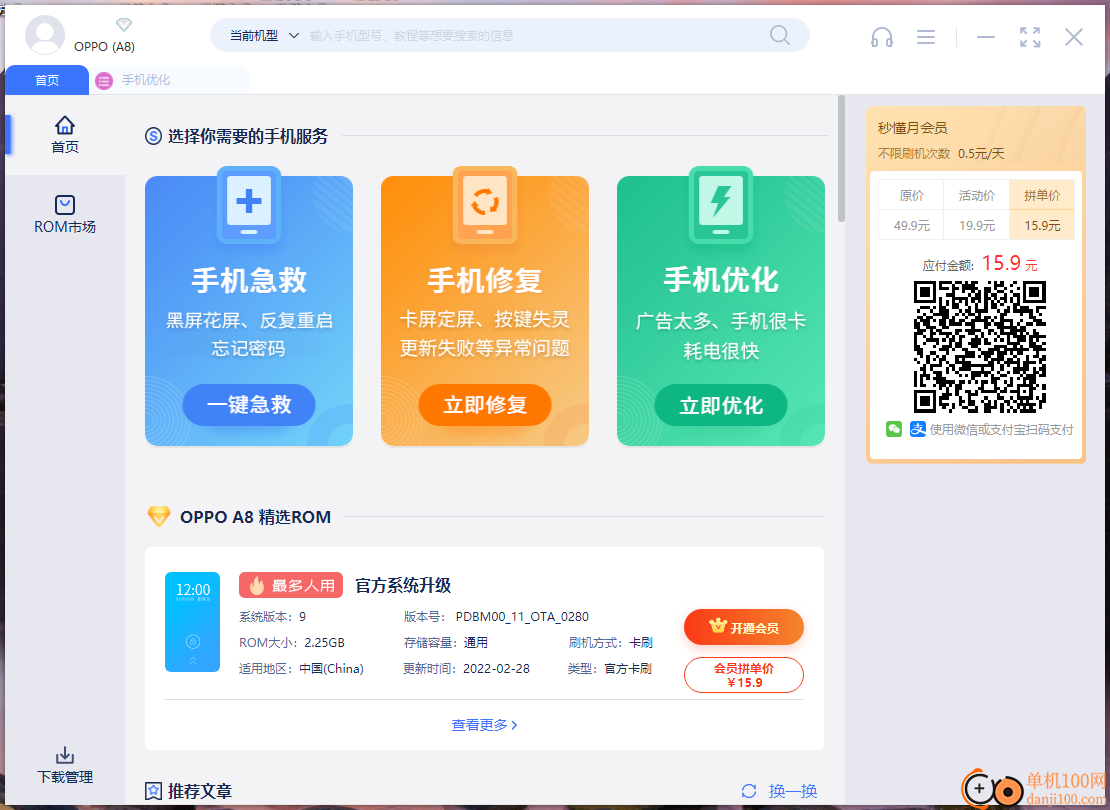Viewport: 1110px width, 810px height.
Task: Click the main content vertical scrollbar
Action: (841, 159)
